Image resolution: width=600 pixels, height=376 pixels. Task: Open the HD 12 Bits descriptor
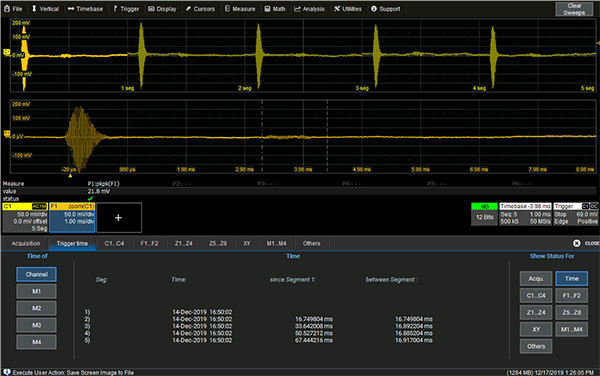coord(484,214)
